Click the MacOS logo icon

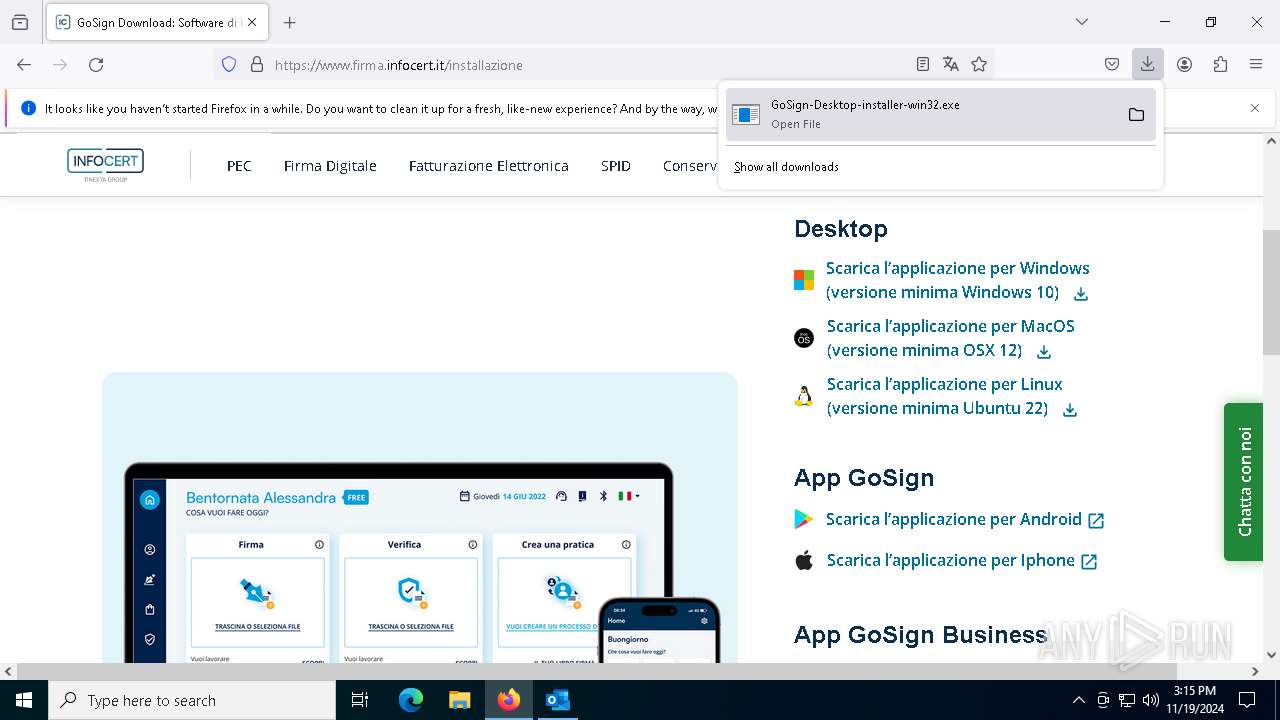[804, 338]
